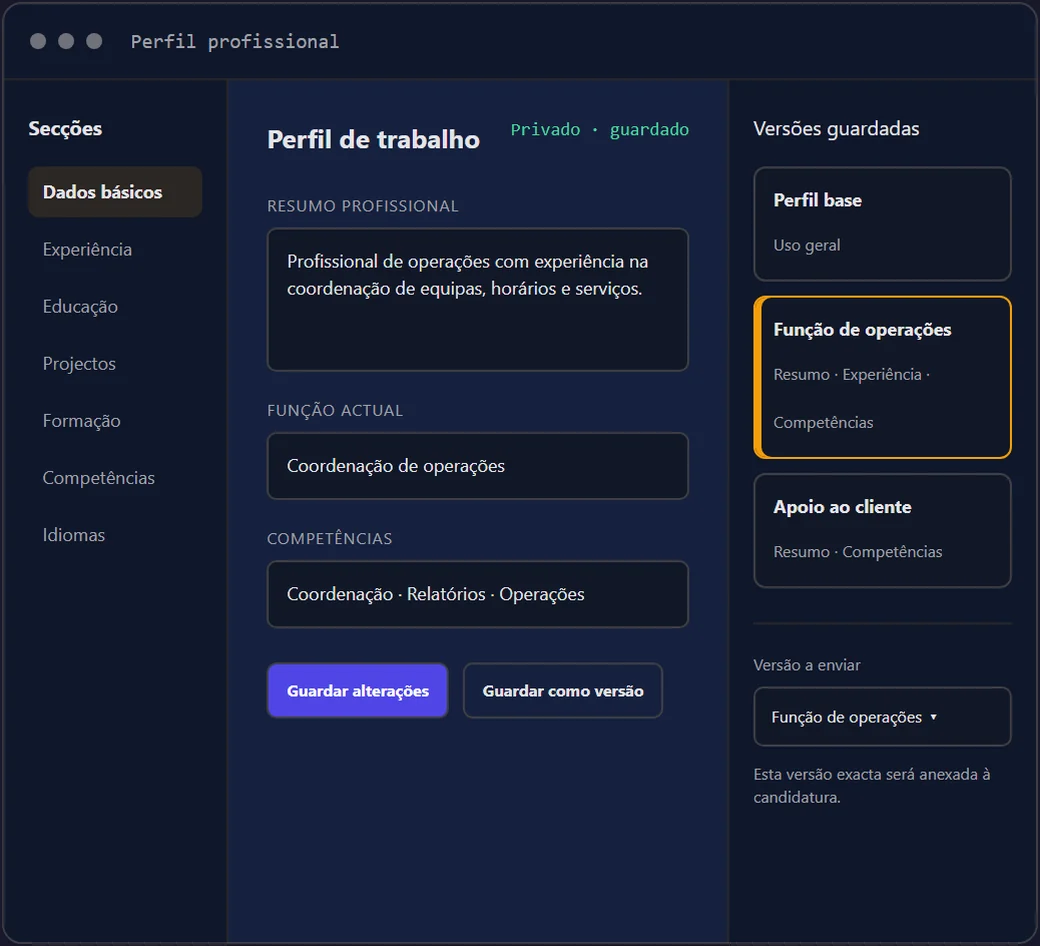Viewport: 1040px width, 946px height.
Task: Click the note about versão exacta anexada
Action: pos(872,785)
